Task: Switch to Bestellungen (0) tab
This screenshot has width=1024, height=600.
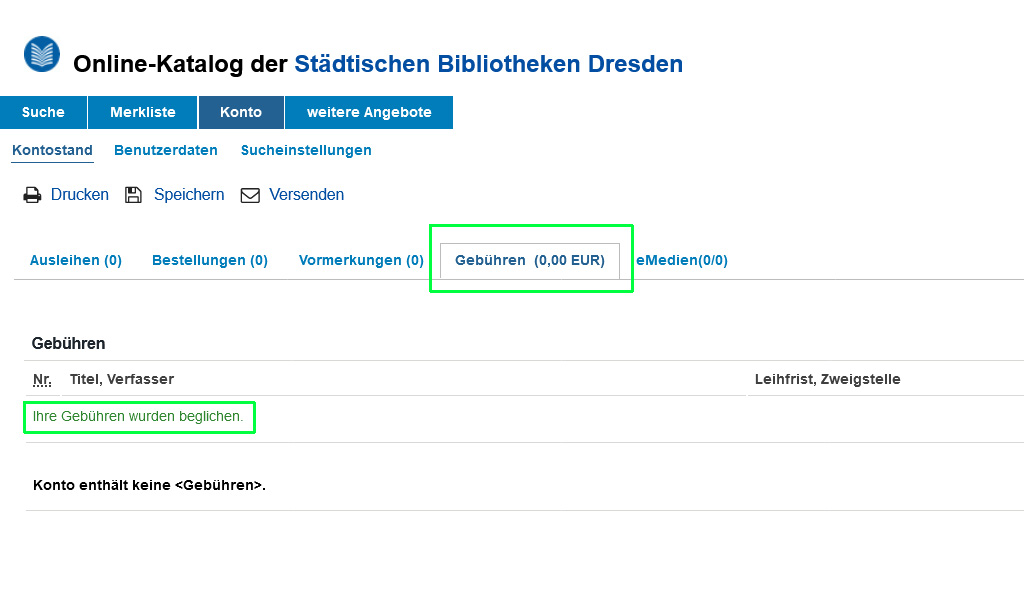Action: click(x=210, y=261)
